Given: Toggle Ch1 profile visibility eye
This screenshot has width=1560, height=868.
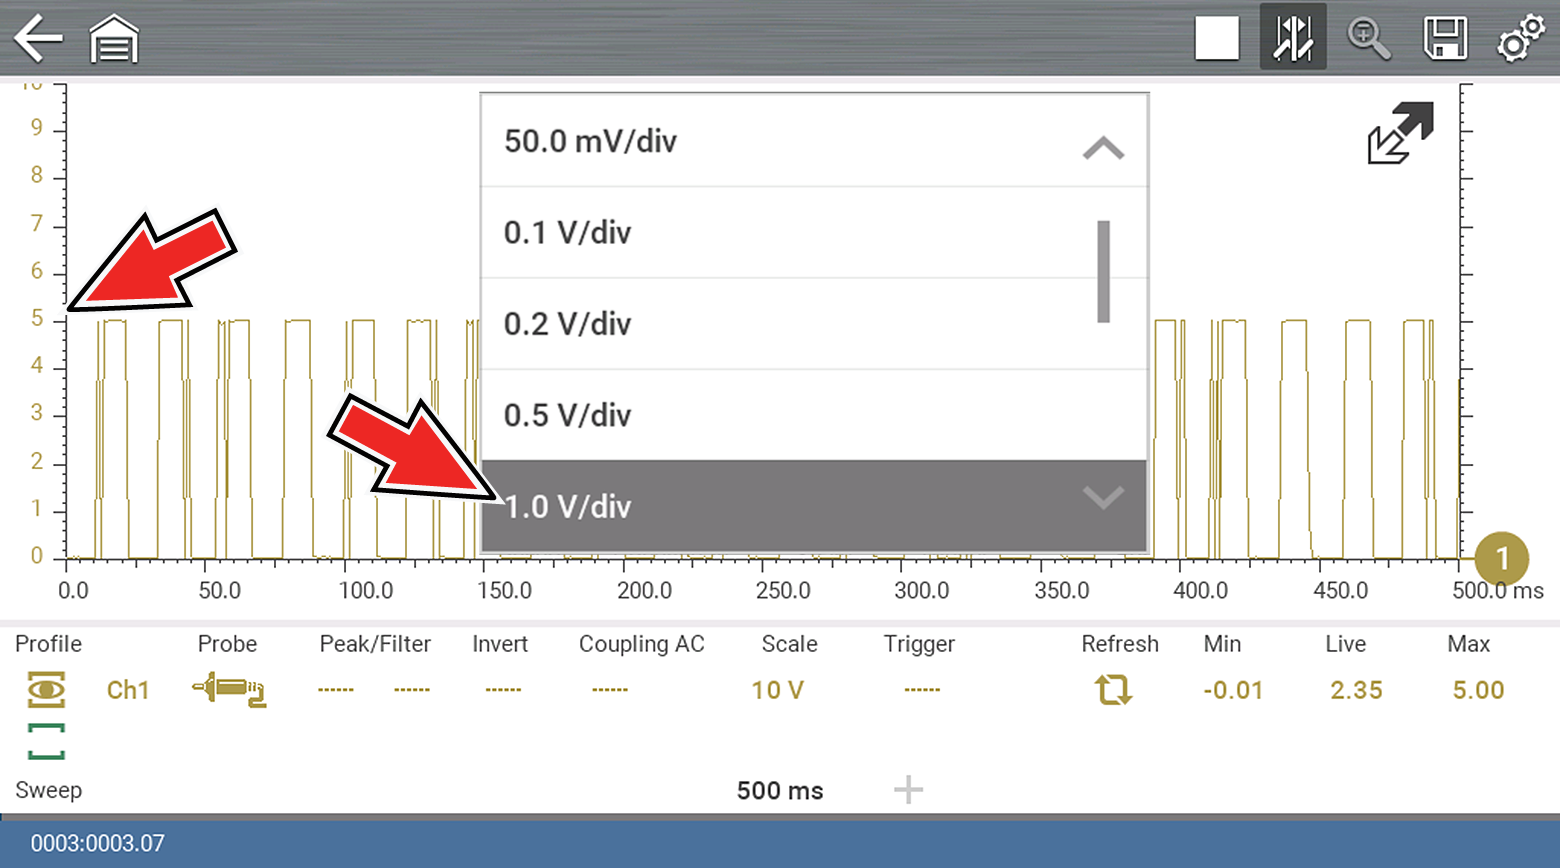Looking at the screenshot, I should [46, 690].
